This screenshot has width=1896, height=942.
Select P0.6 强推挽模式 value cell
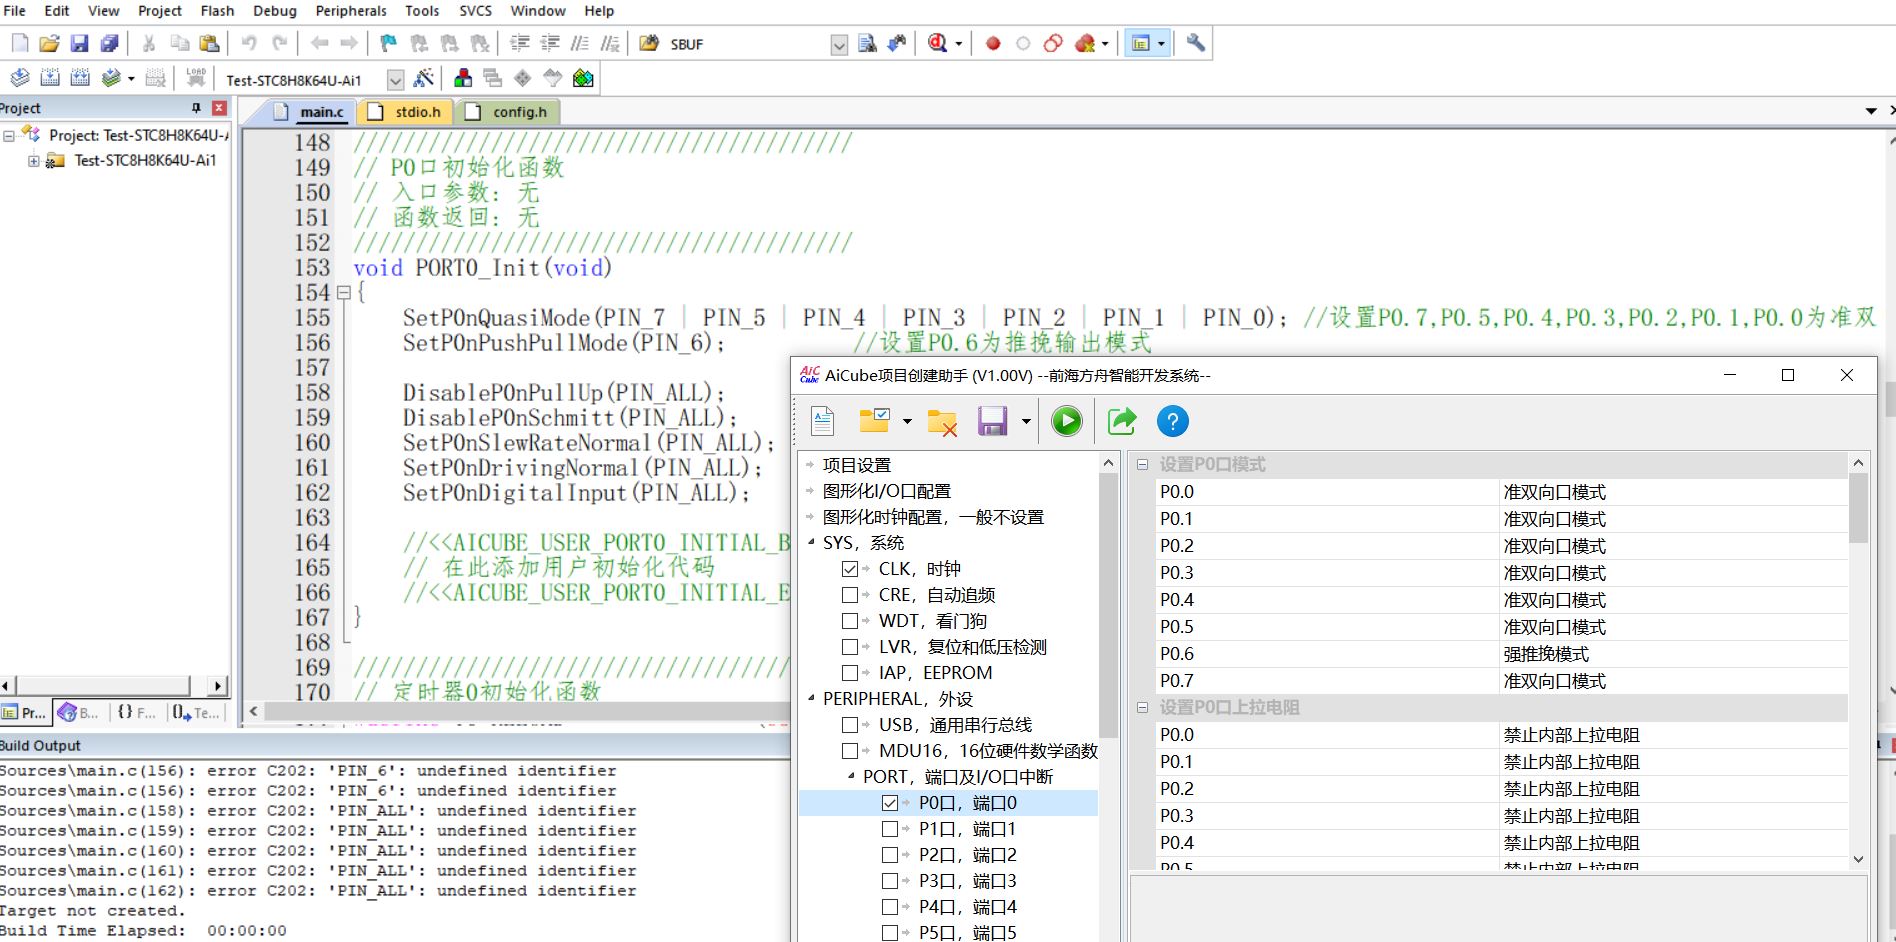(x=1672, y=654)
